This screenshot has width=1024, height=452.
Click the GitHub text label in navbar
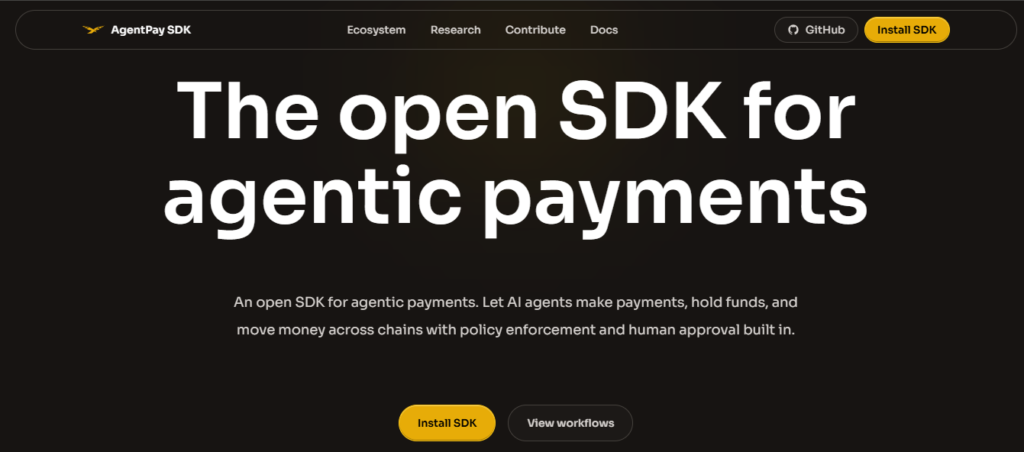click(x=825, y=30)
